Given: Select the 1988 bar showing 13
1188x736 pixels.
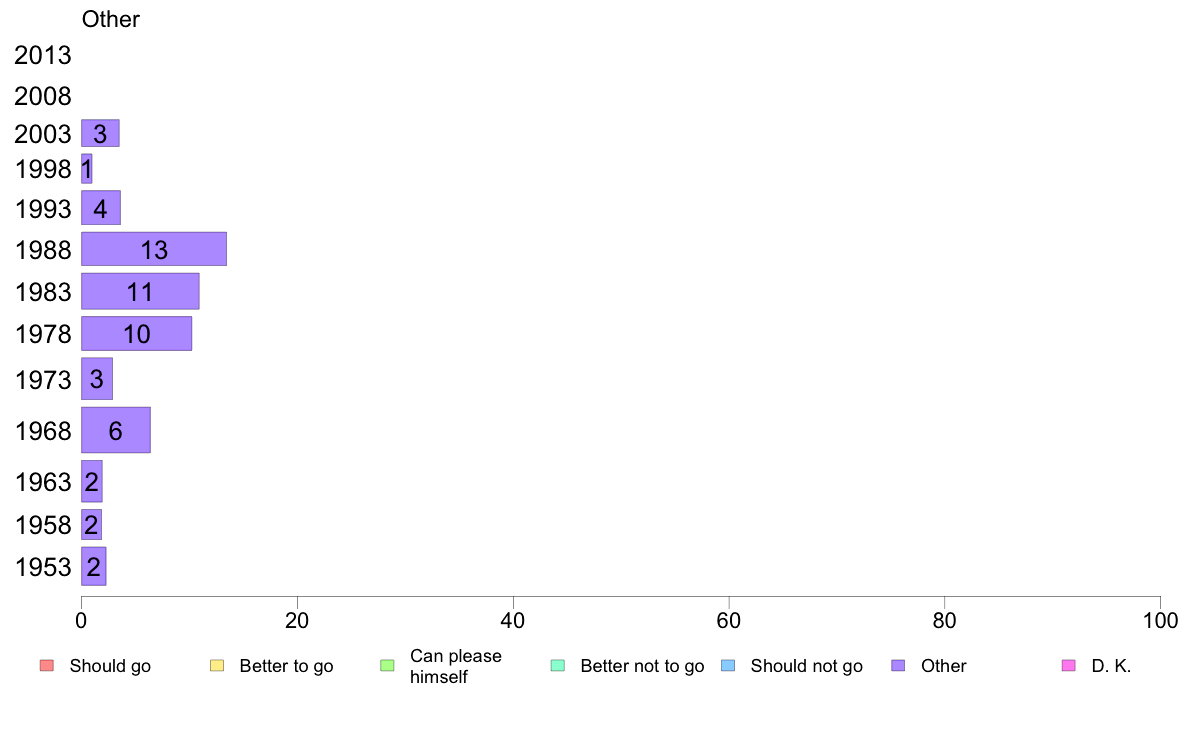Looking at the screenshot, I should [x=154, y=249].
